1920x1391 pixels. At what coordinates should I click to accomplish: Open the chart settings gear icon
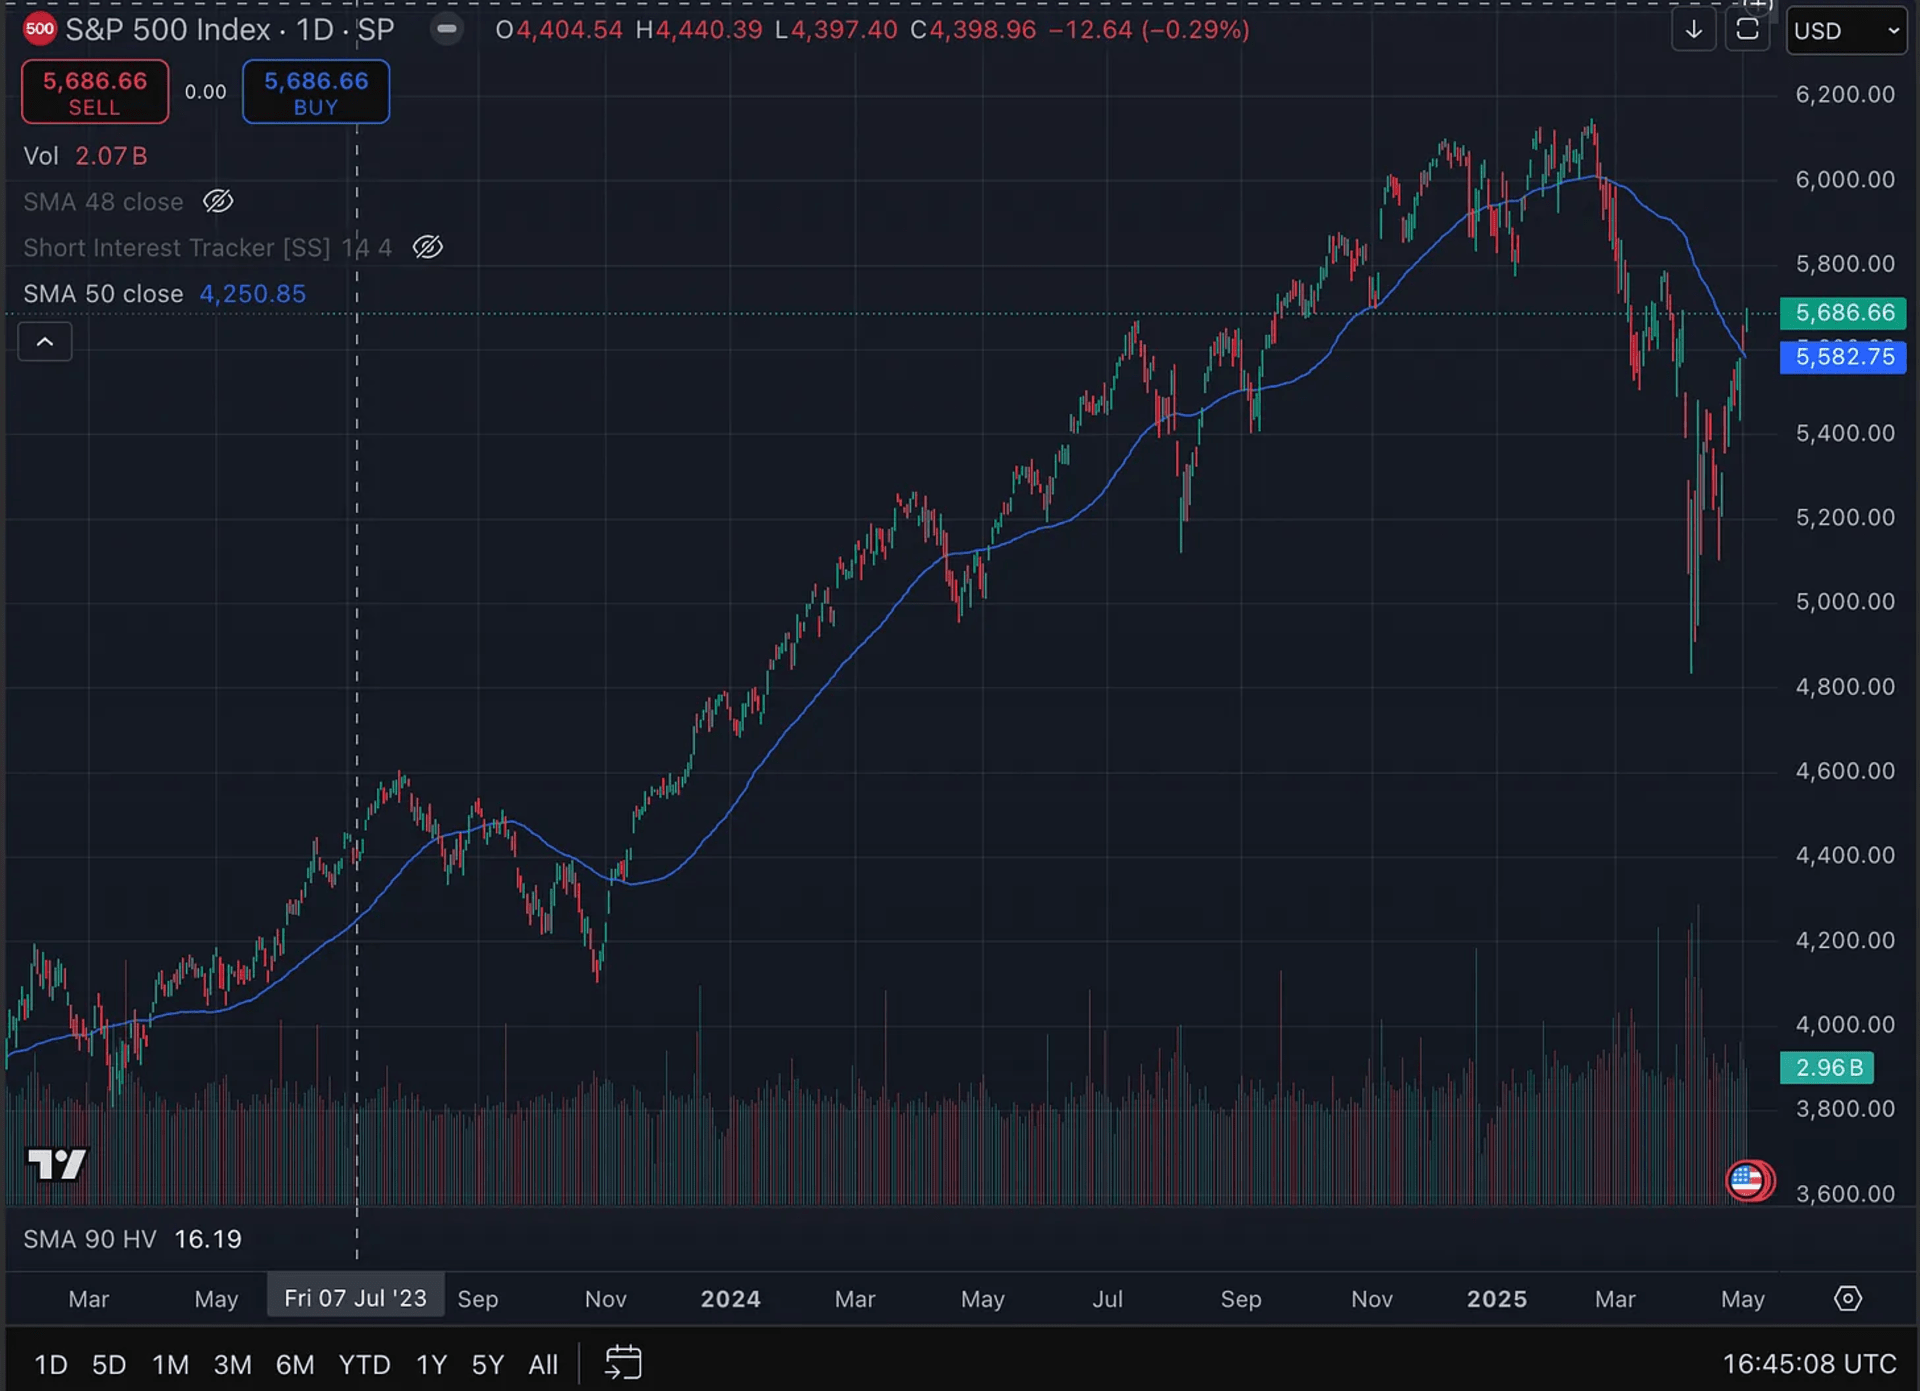pyautogui.click(x=1848, y=1298)
